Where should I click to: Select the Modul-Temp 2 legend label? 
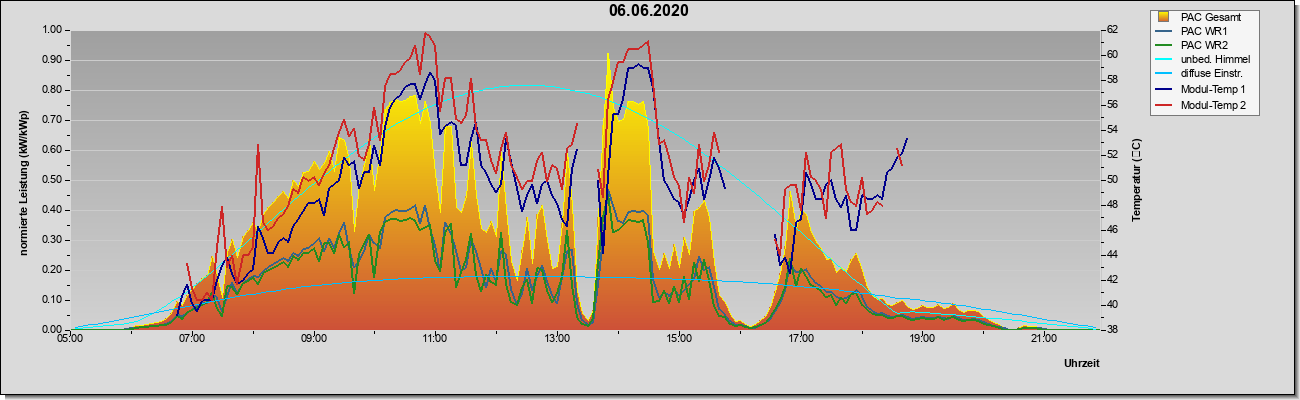coord(1214,106)
